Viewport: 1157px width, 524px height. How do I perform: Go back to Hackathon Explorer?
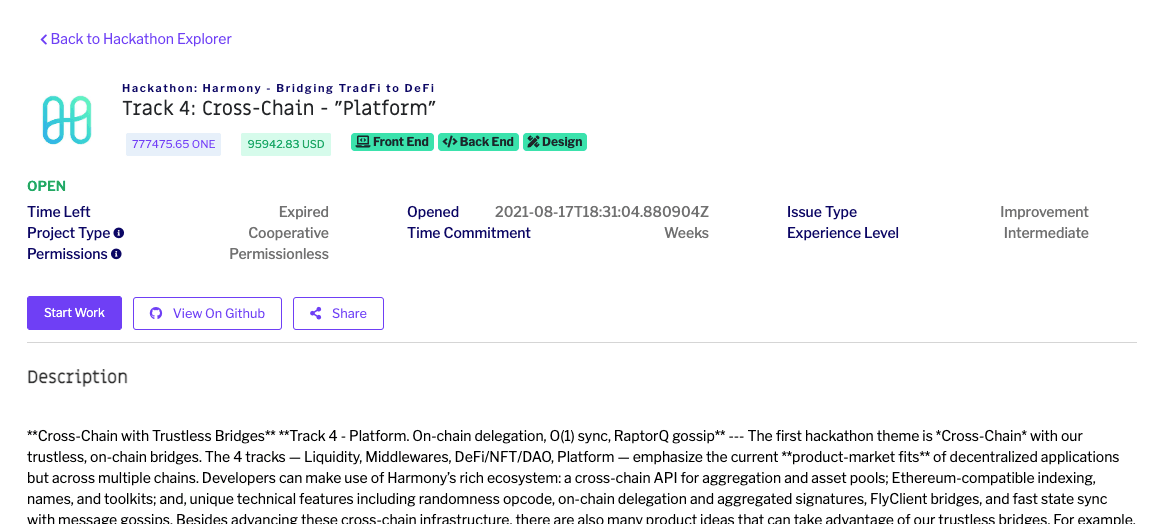point(136,39)
